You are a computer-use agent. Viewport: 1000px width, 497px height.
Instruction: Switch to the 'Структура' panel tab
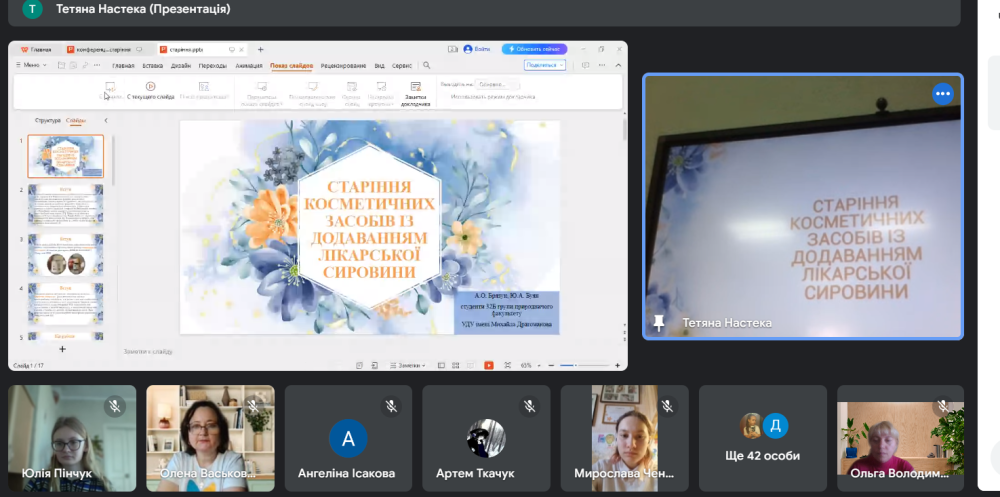(48, 120)
